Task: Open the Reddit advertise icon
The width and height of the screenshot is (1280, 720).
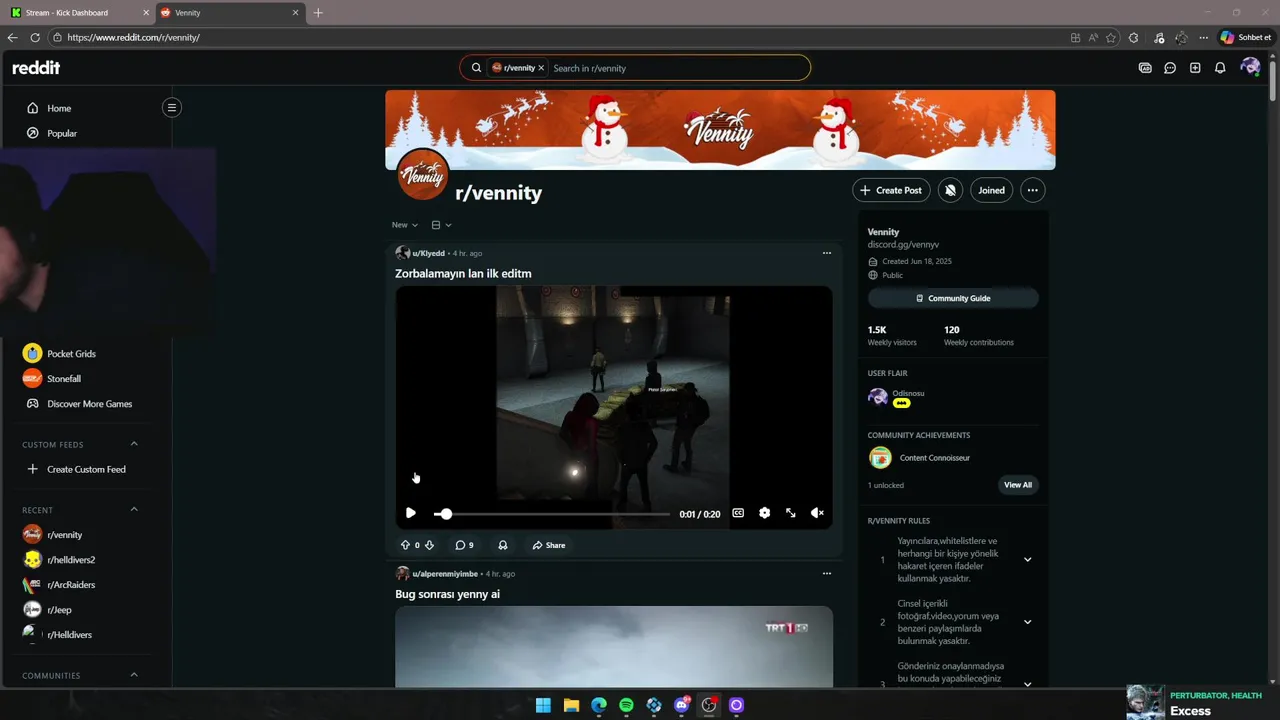Action: 1145,68
